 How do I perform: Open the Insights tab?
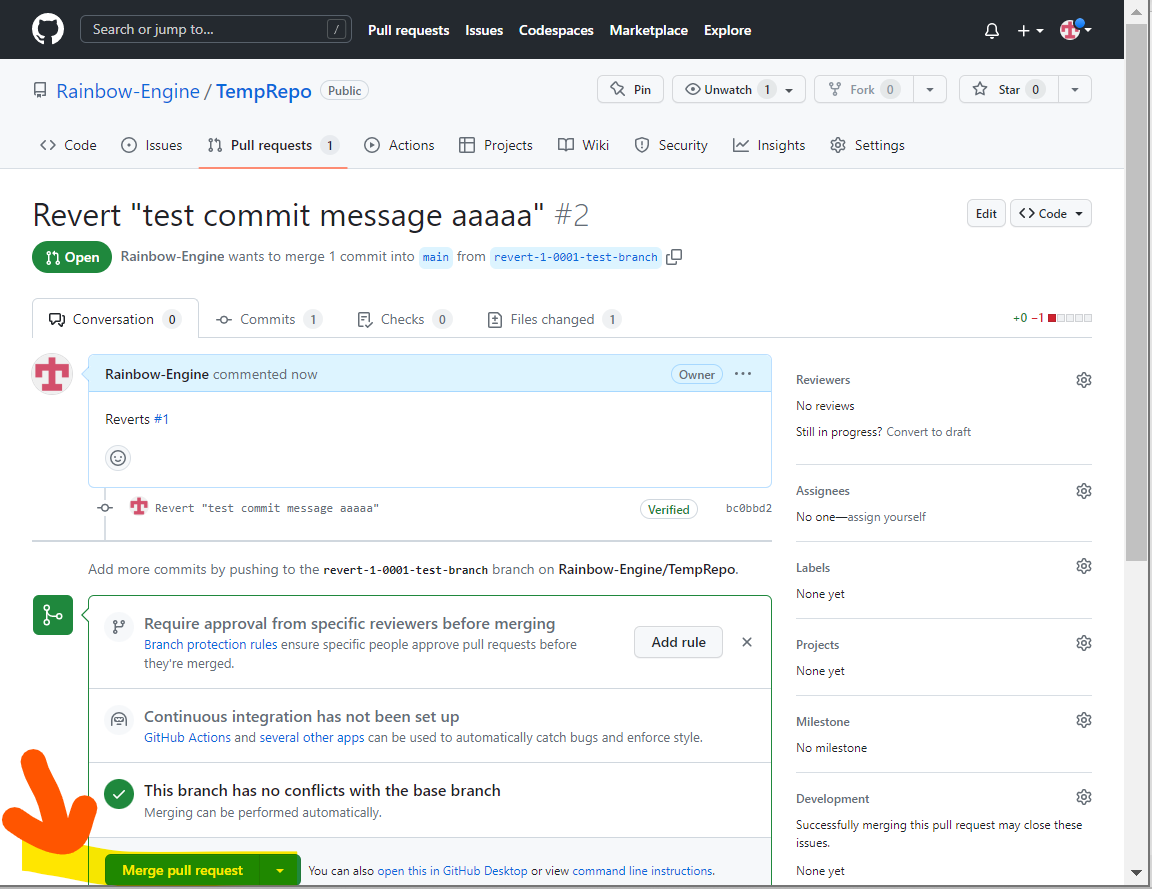769,145
